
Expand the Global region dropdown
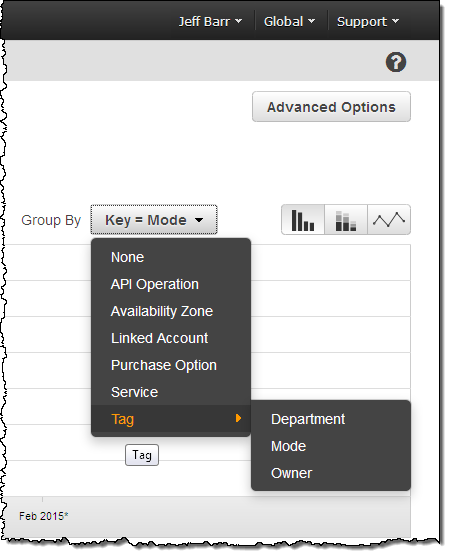289,22
